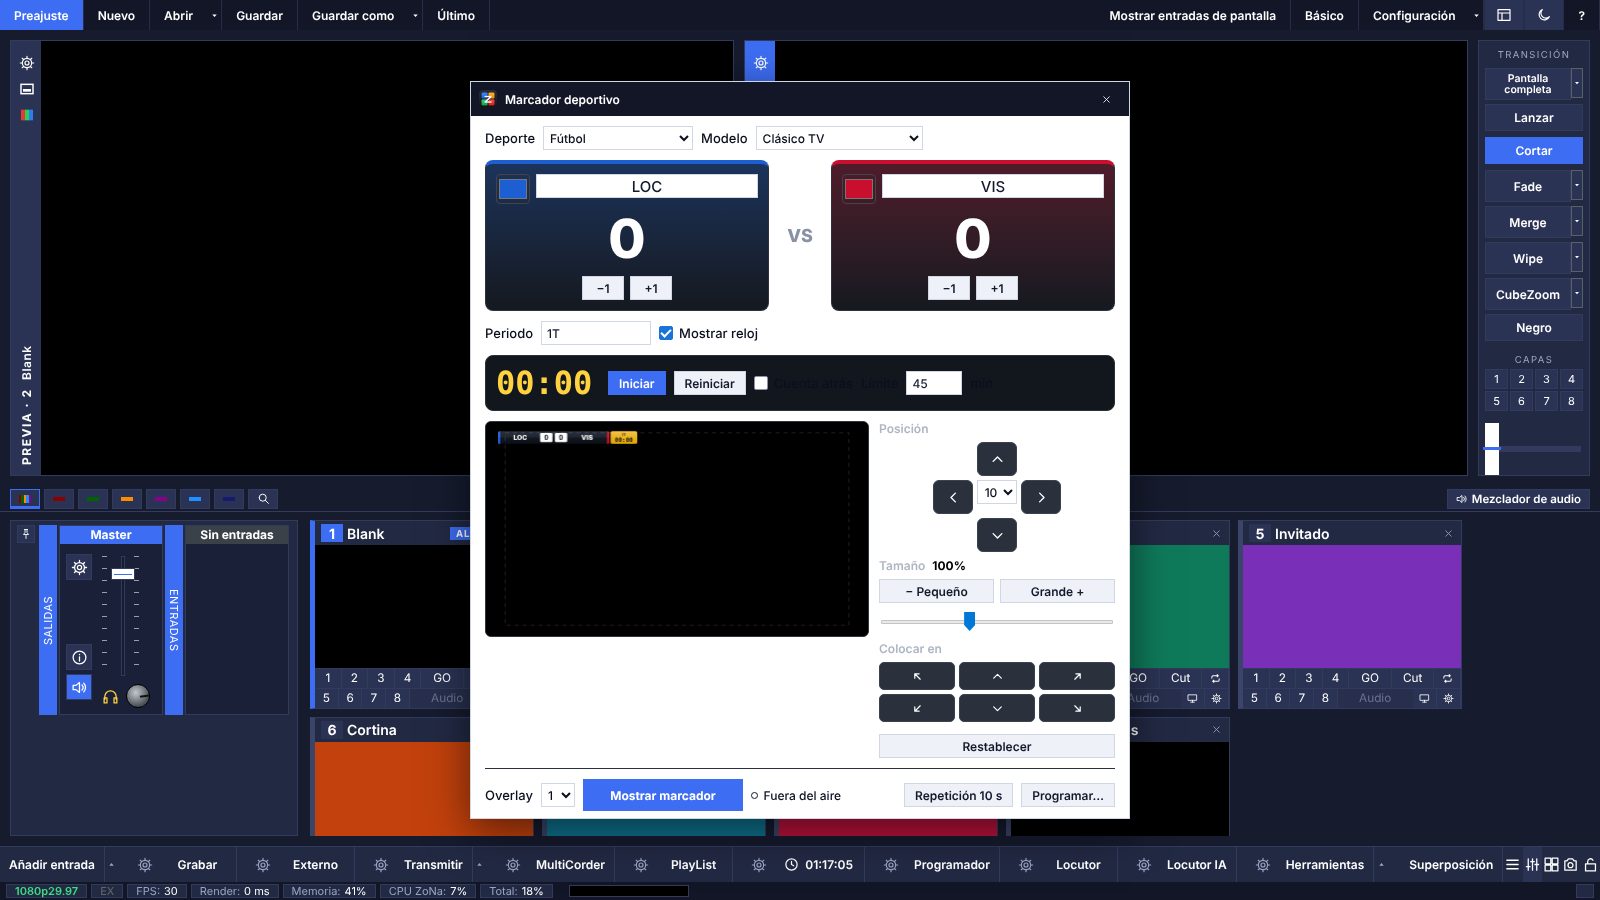Switch to Básico mode
Screen dimensions: 1600x900
1324,15
